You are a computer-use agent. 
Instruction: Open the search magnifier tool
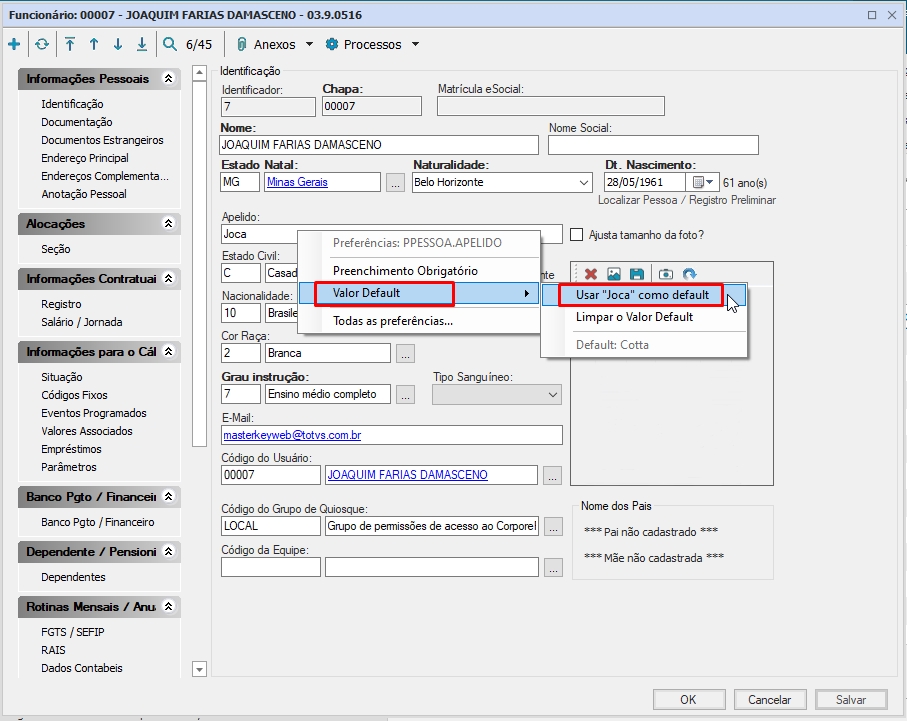[x=169, y=44]
